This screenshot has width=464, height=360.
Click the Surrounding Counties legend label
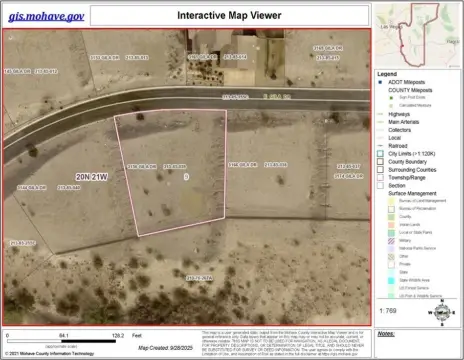point(412,170)
